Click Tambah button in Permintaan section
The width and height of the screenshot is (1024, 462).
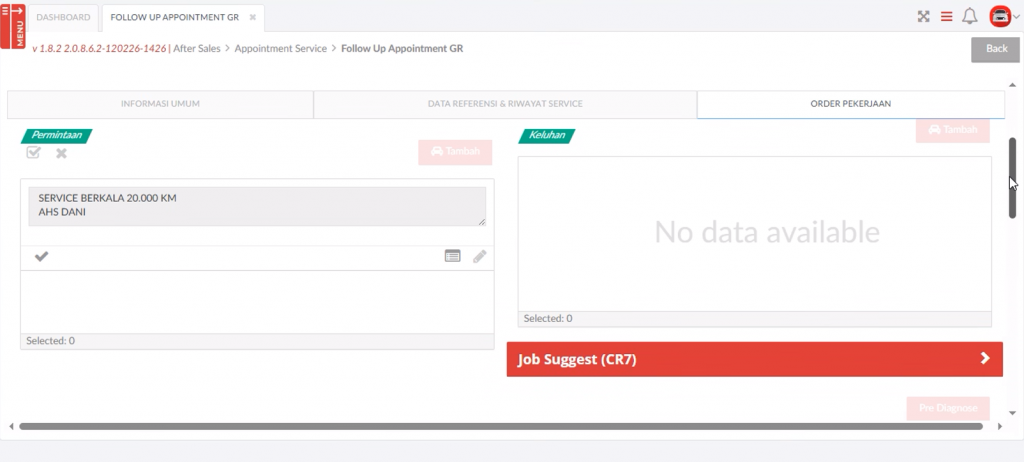tap(455, 152)
